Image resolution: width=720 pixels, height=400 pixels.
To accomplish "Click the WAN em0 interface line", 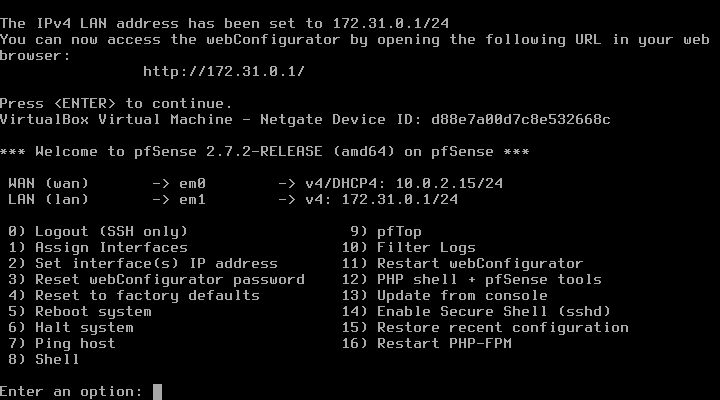I will tap(256, 184).
